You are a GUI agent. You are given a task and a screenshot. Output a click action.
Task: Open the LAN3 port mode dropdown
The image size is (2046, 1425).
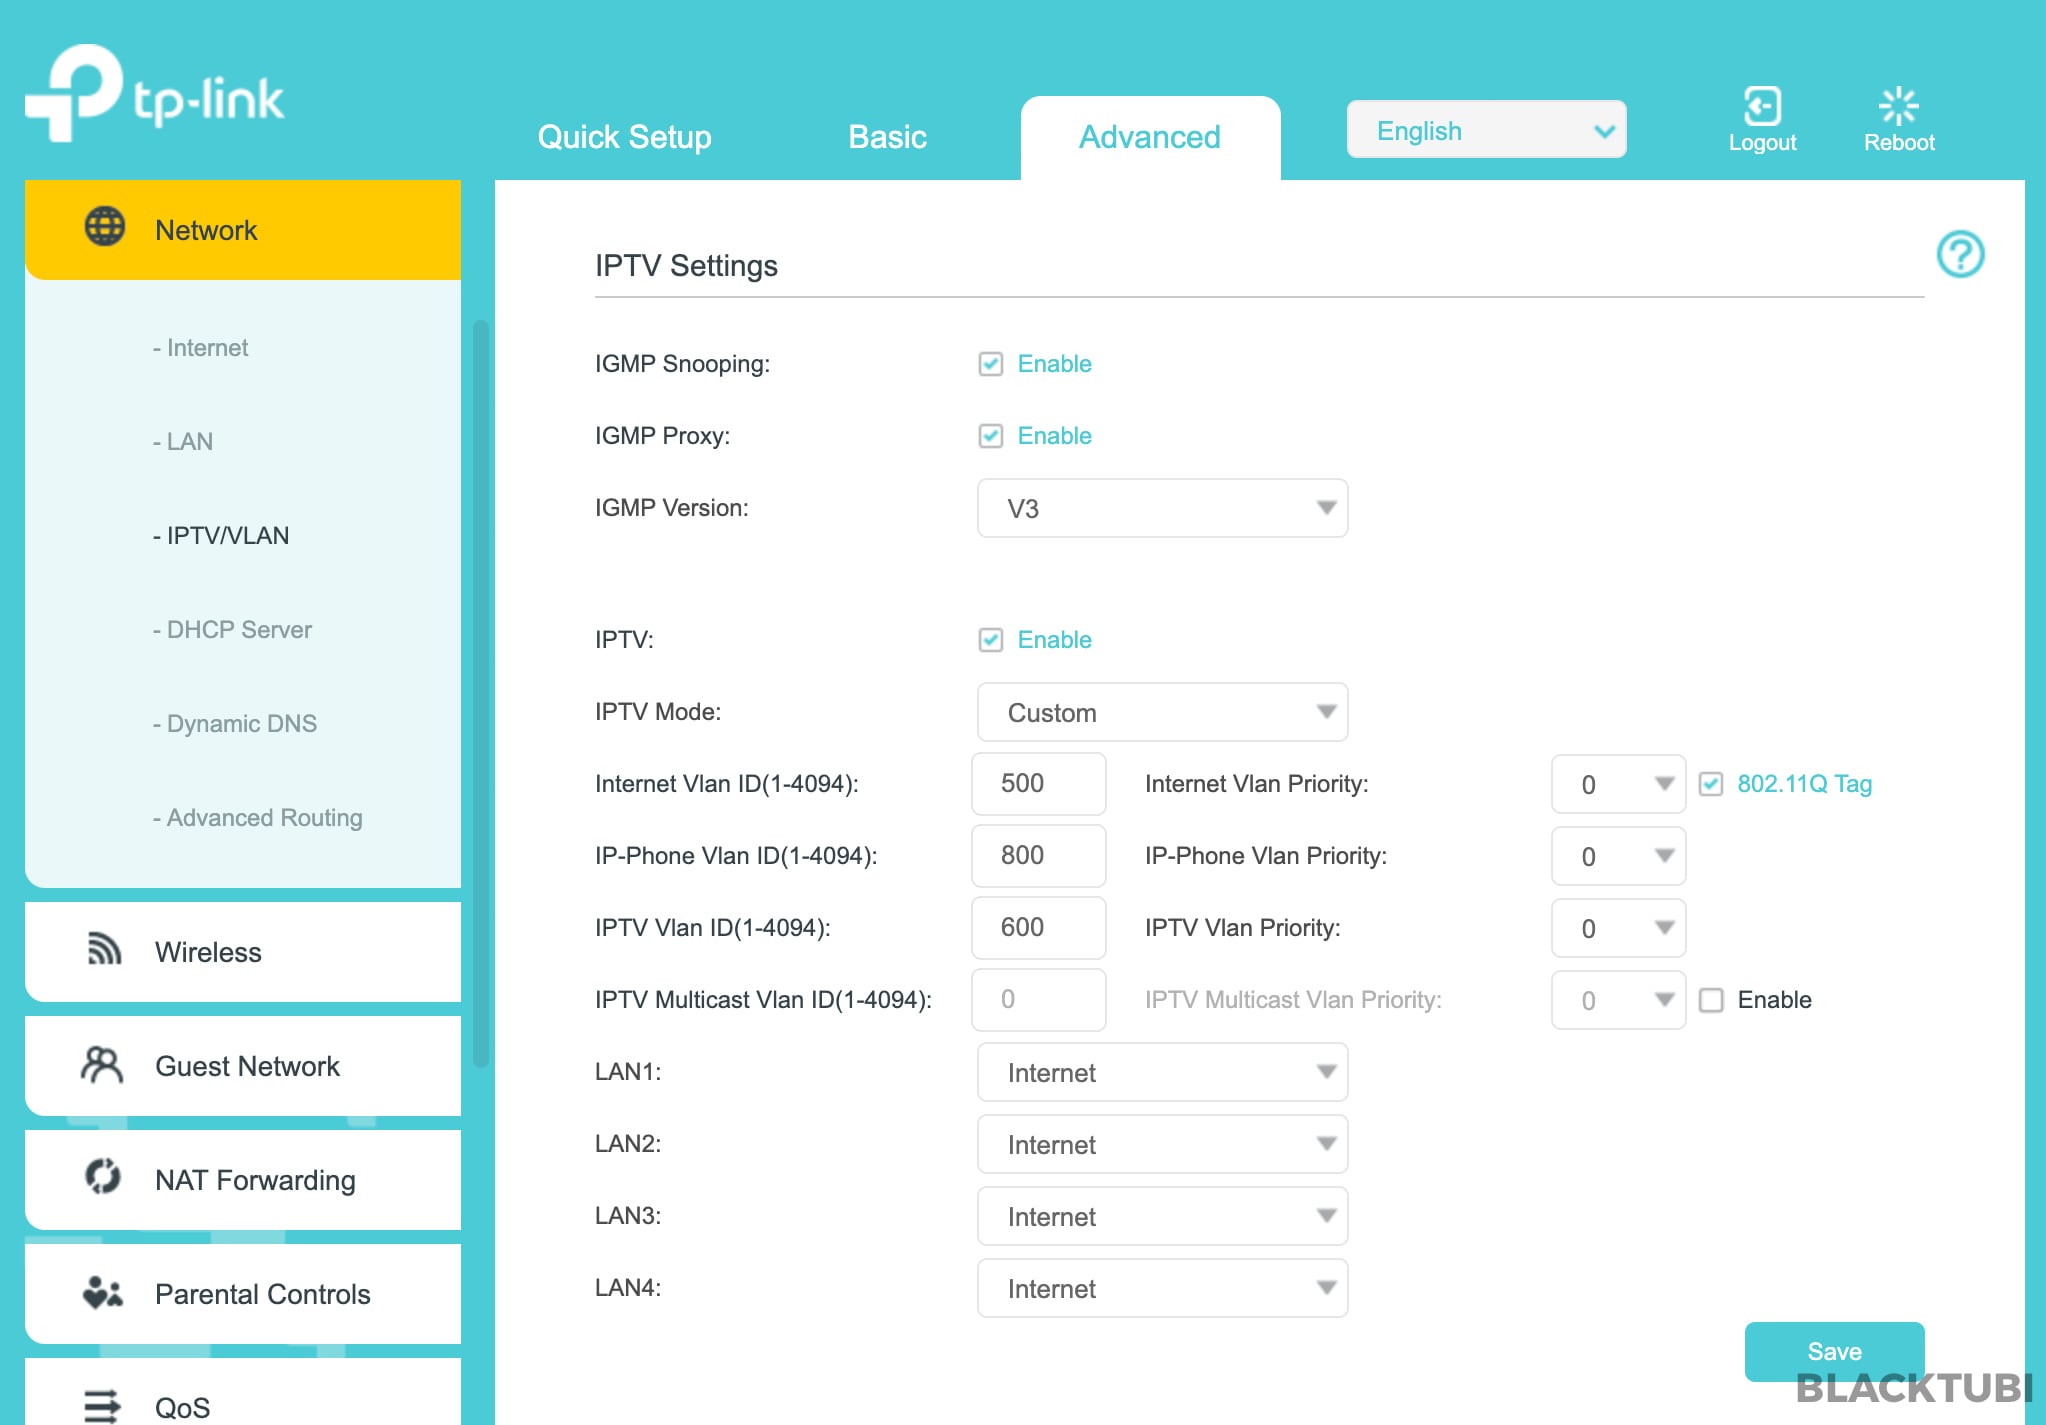(1162, 1216)
